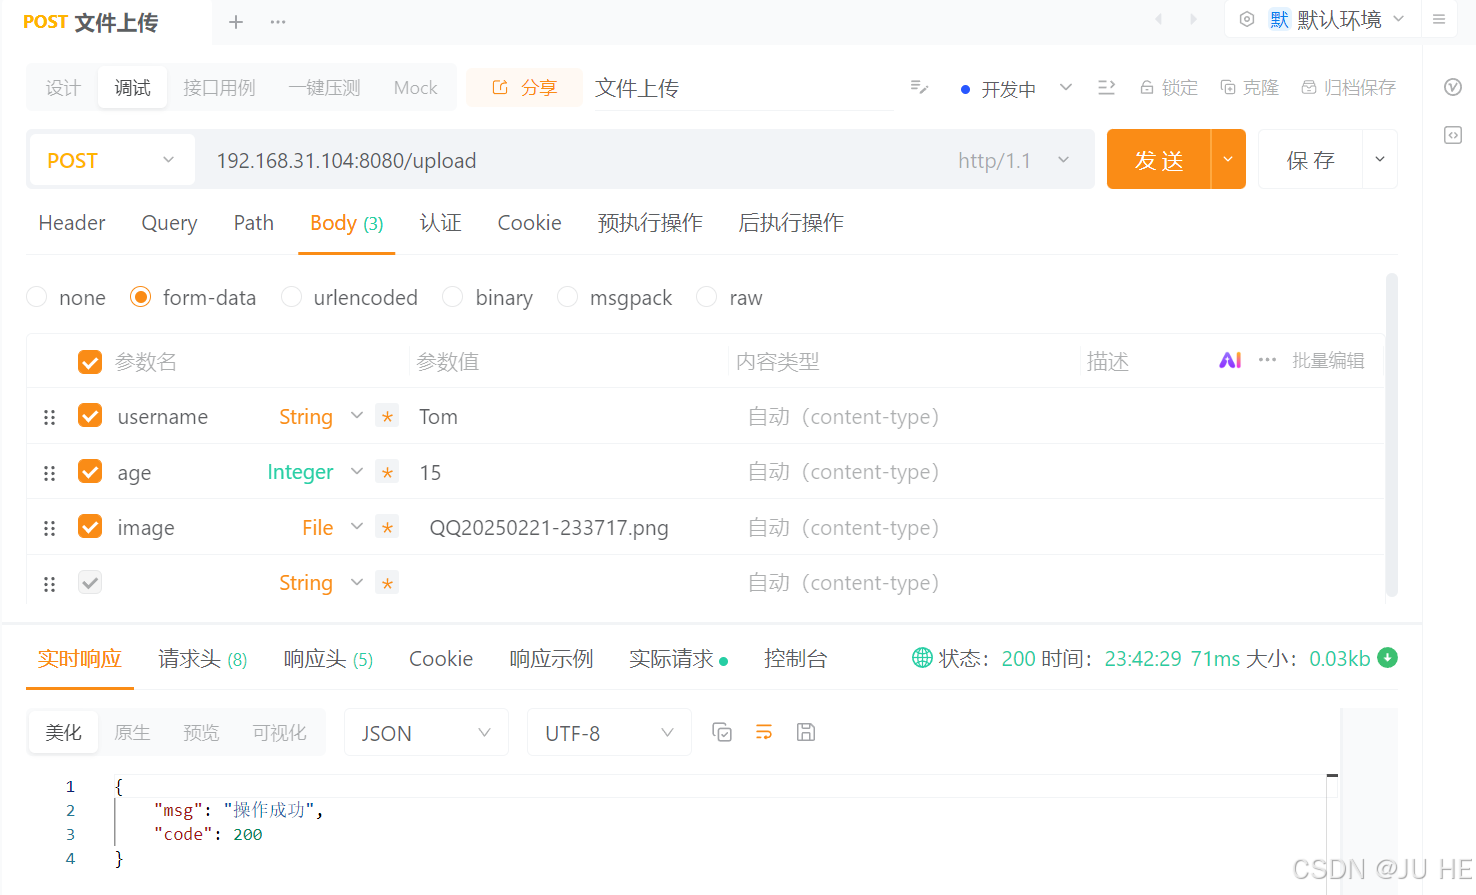Screen dimensions: 1476x895
Task: Switch to 设计 mode
Action: pos(63,88)
